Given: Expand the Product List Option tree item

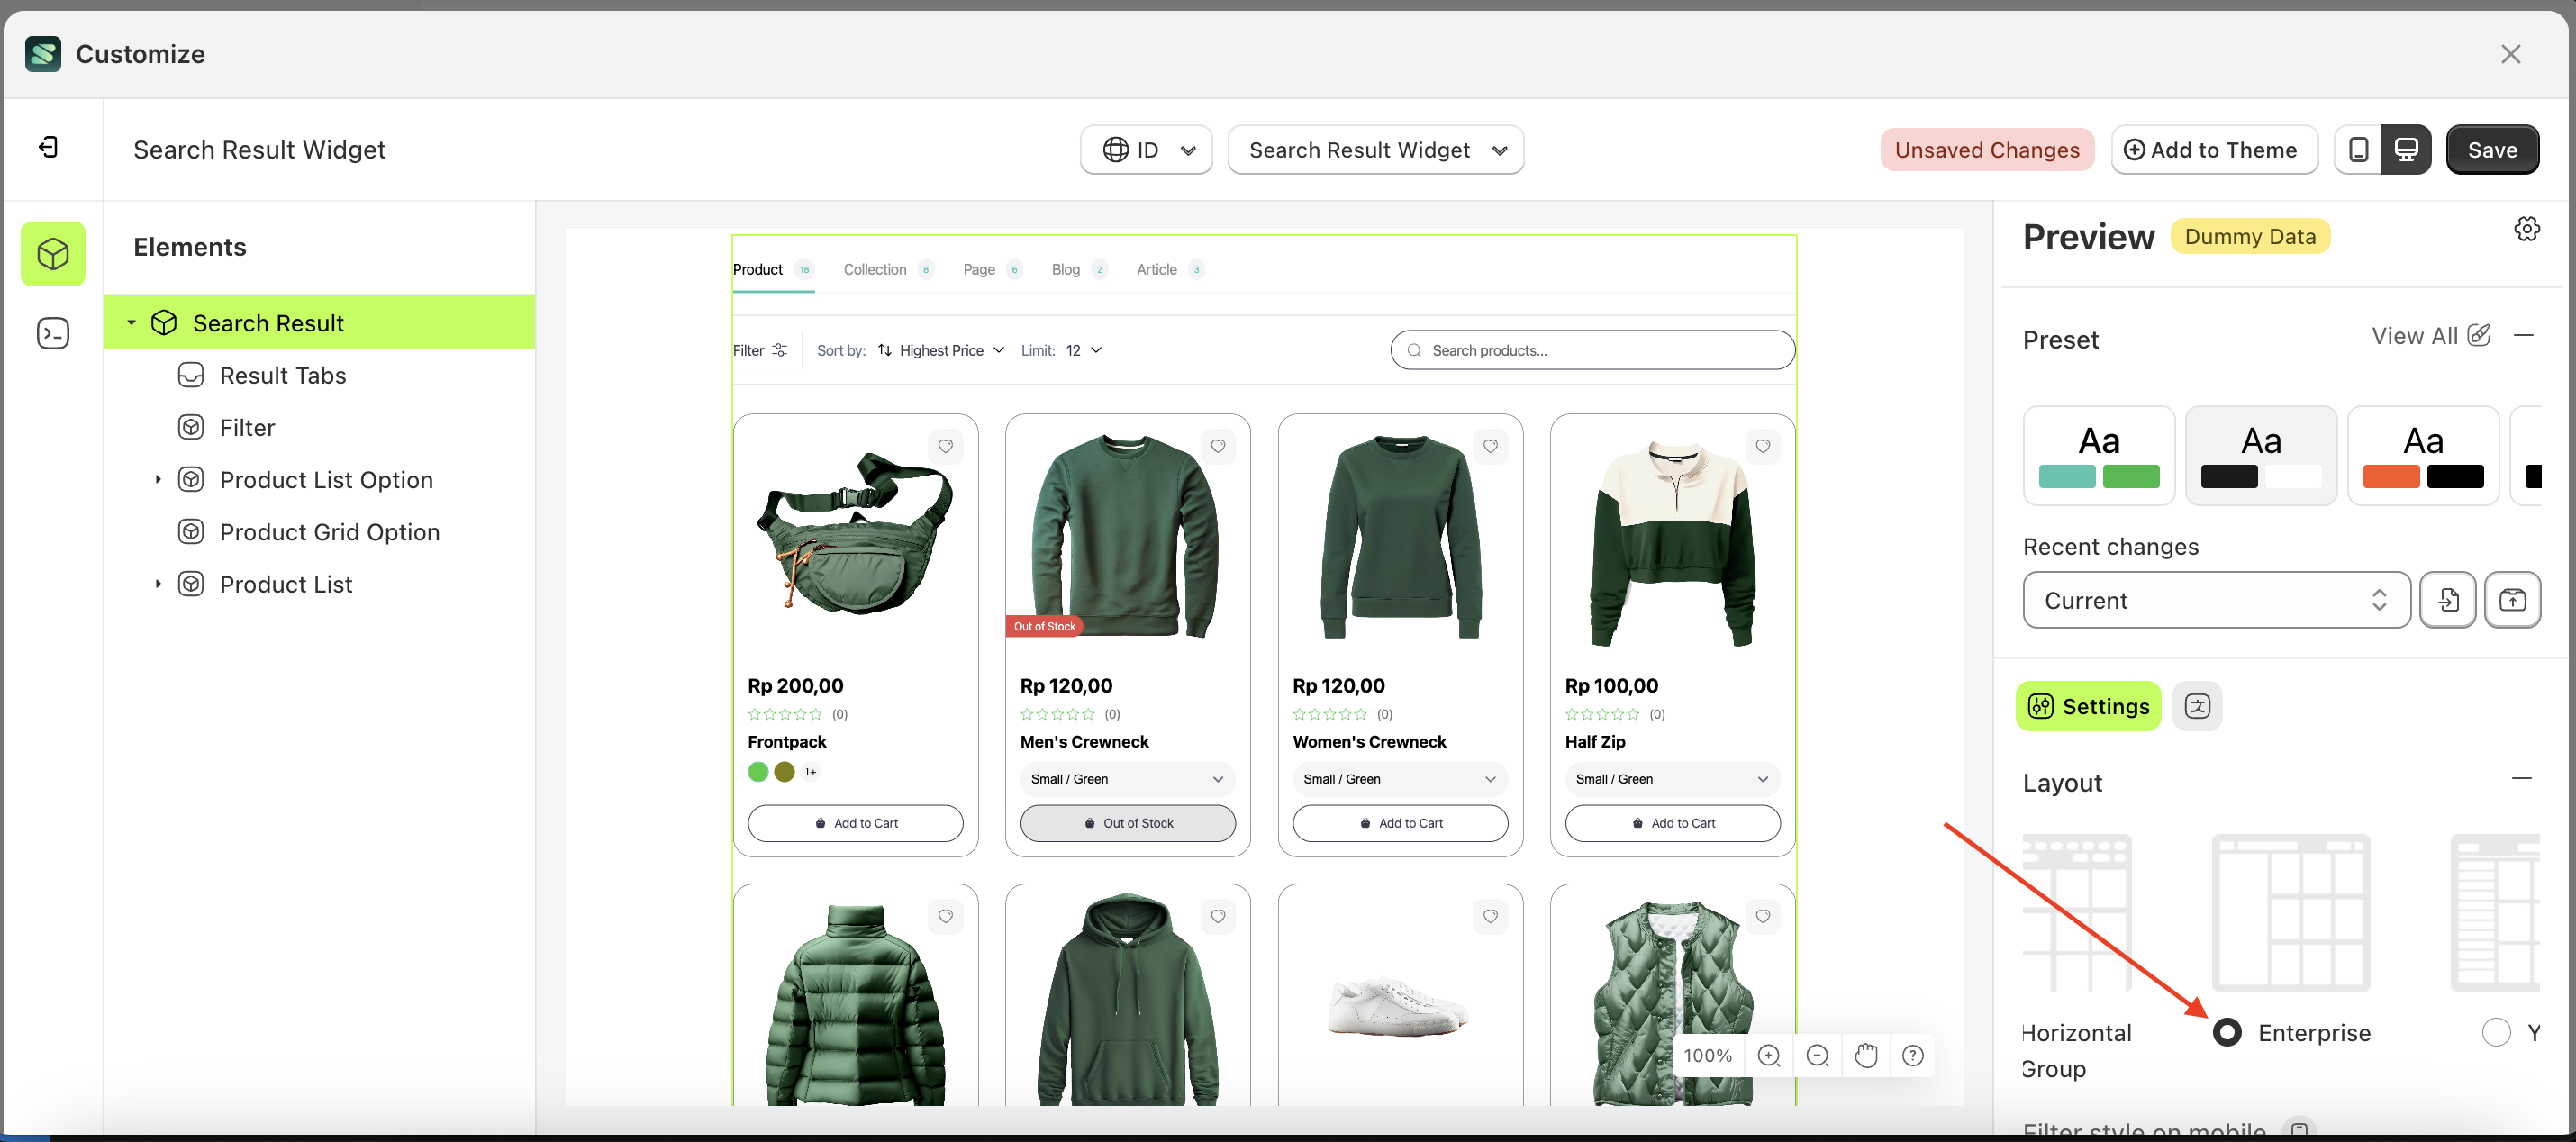Looking at the screenshot, I should pos(158,480).
